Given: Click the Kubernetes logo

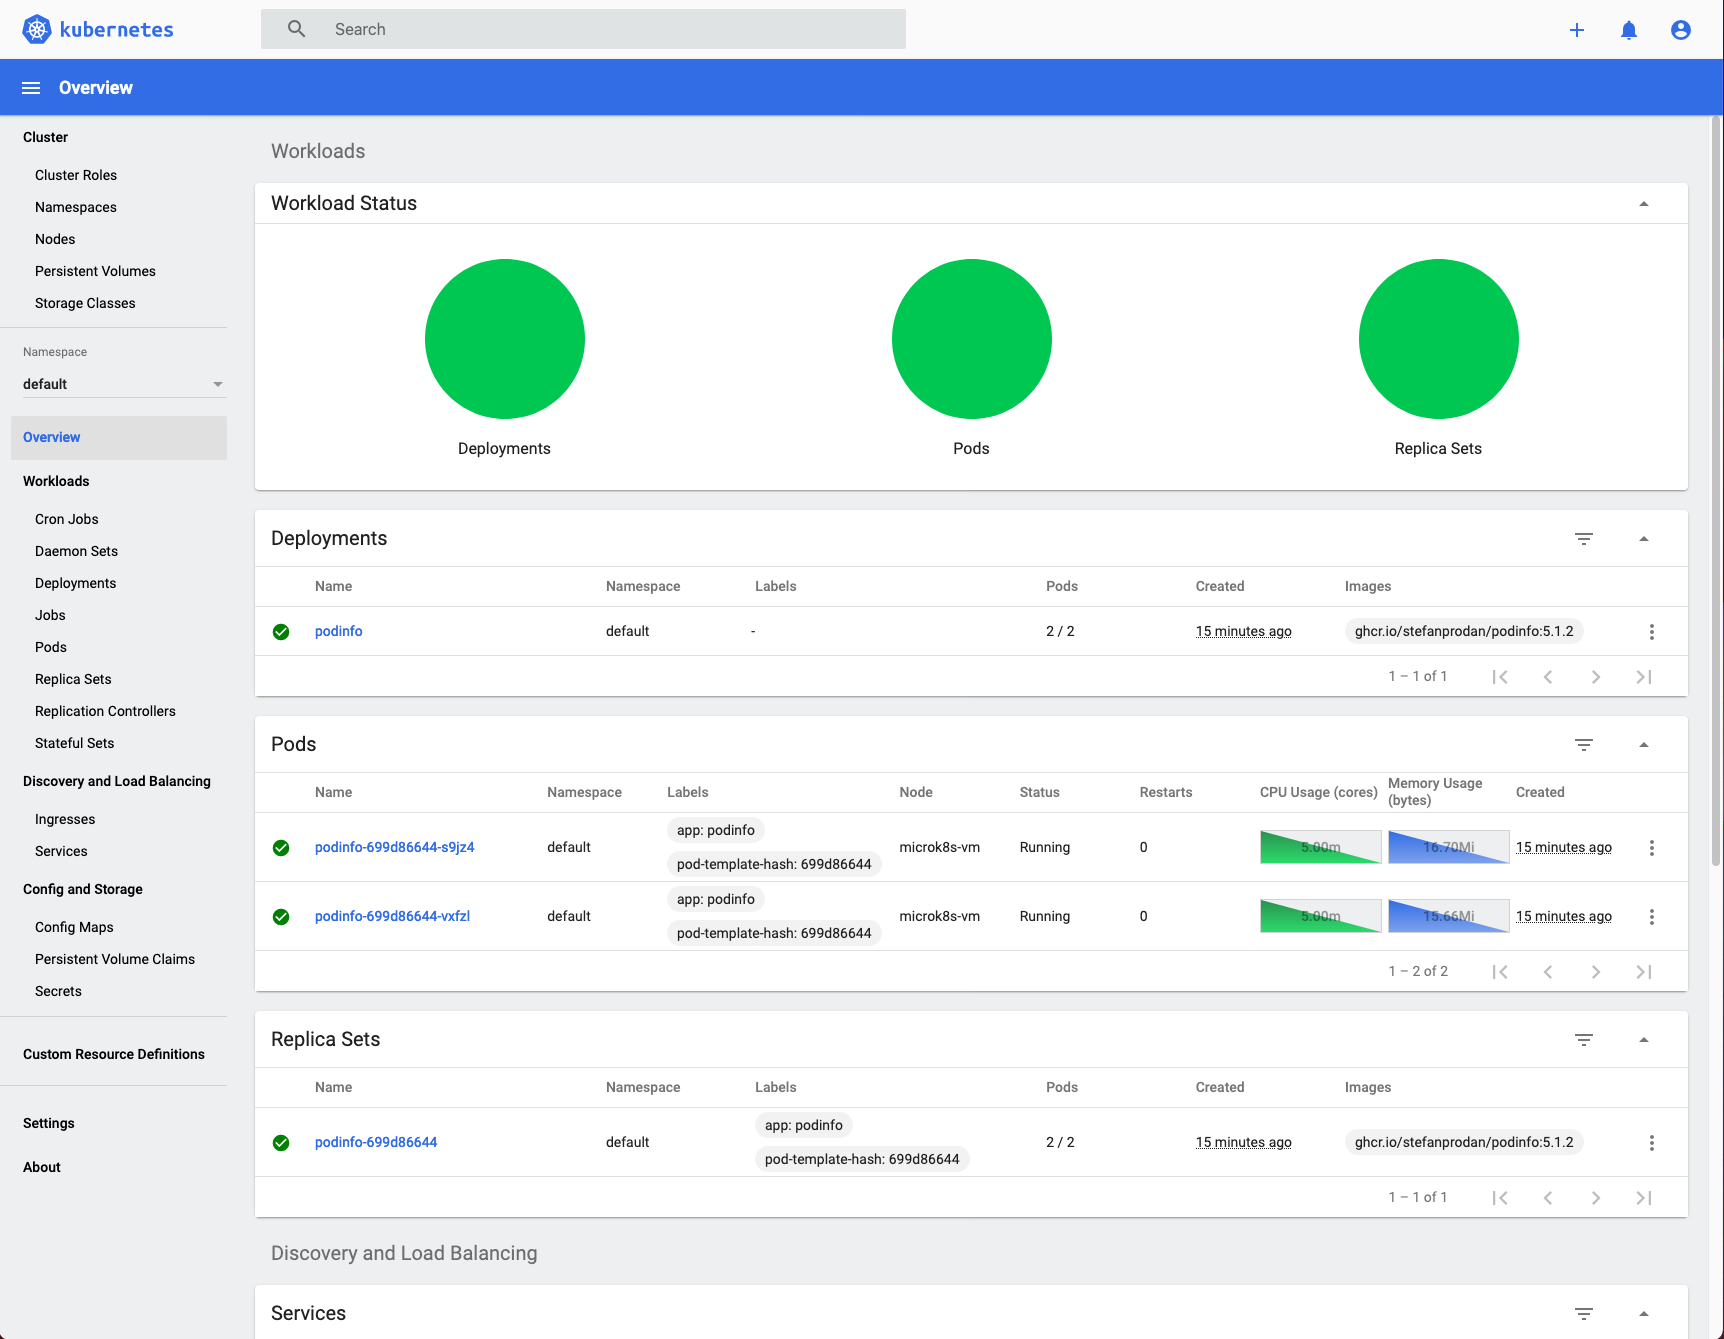Looking at the screenshot, I should pyautogui.click(x=37, y=29).
